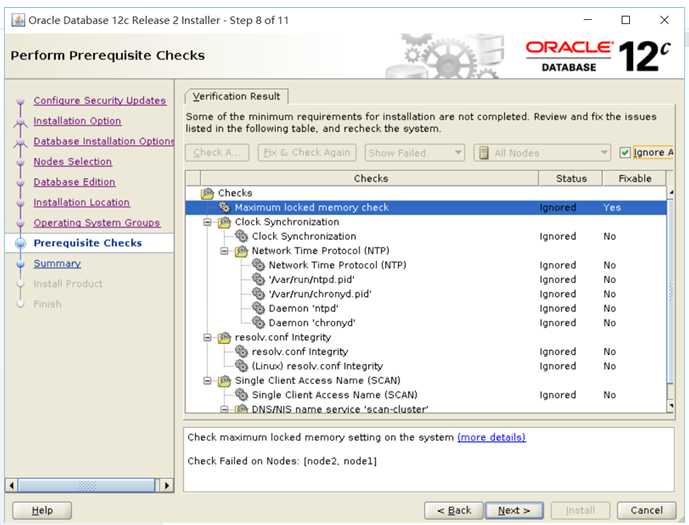Screen dimensions: 689x525
Task: Click down arrow of checks table scrollbar
Action: point(671,405)
